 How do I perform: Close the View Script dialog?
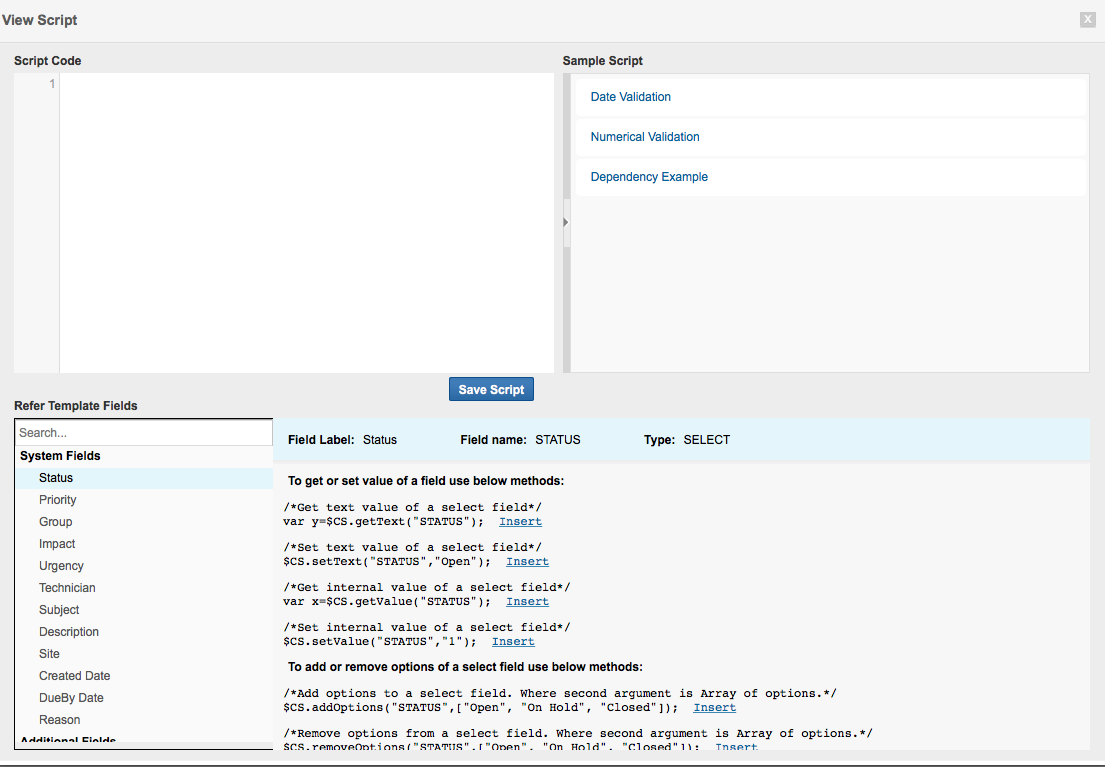(1087, 20)
